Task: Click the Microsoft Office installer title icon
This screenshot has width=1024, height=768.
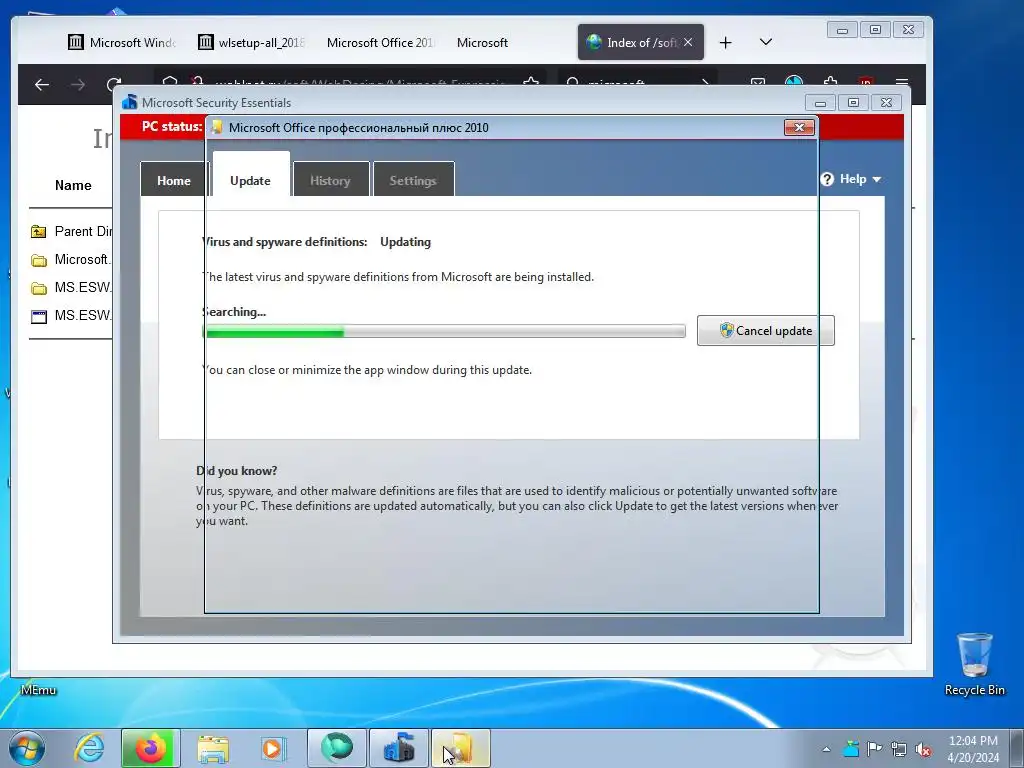Action: tap(216, 127)
